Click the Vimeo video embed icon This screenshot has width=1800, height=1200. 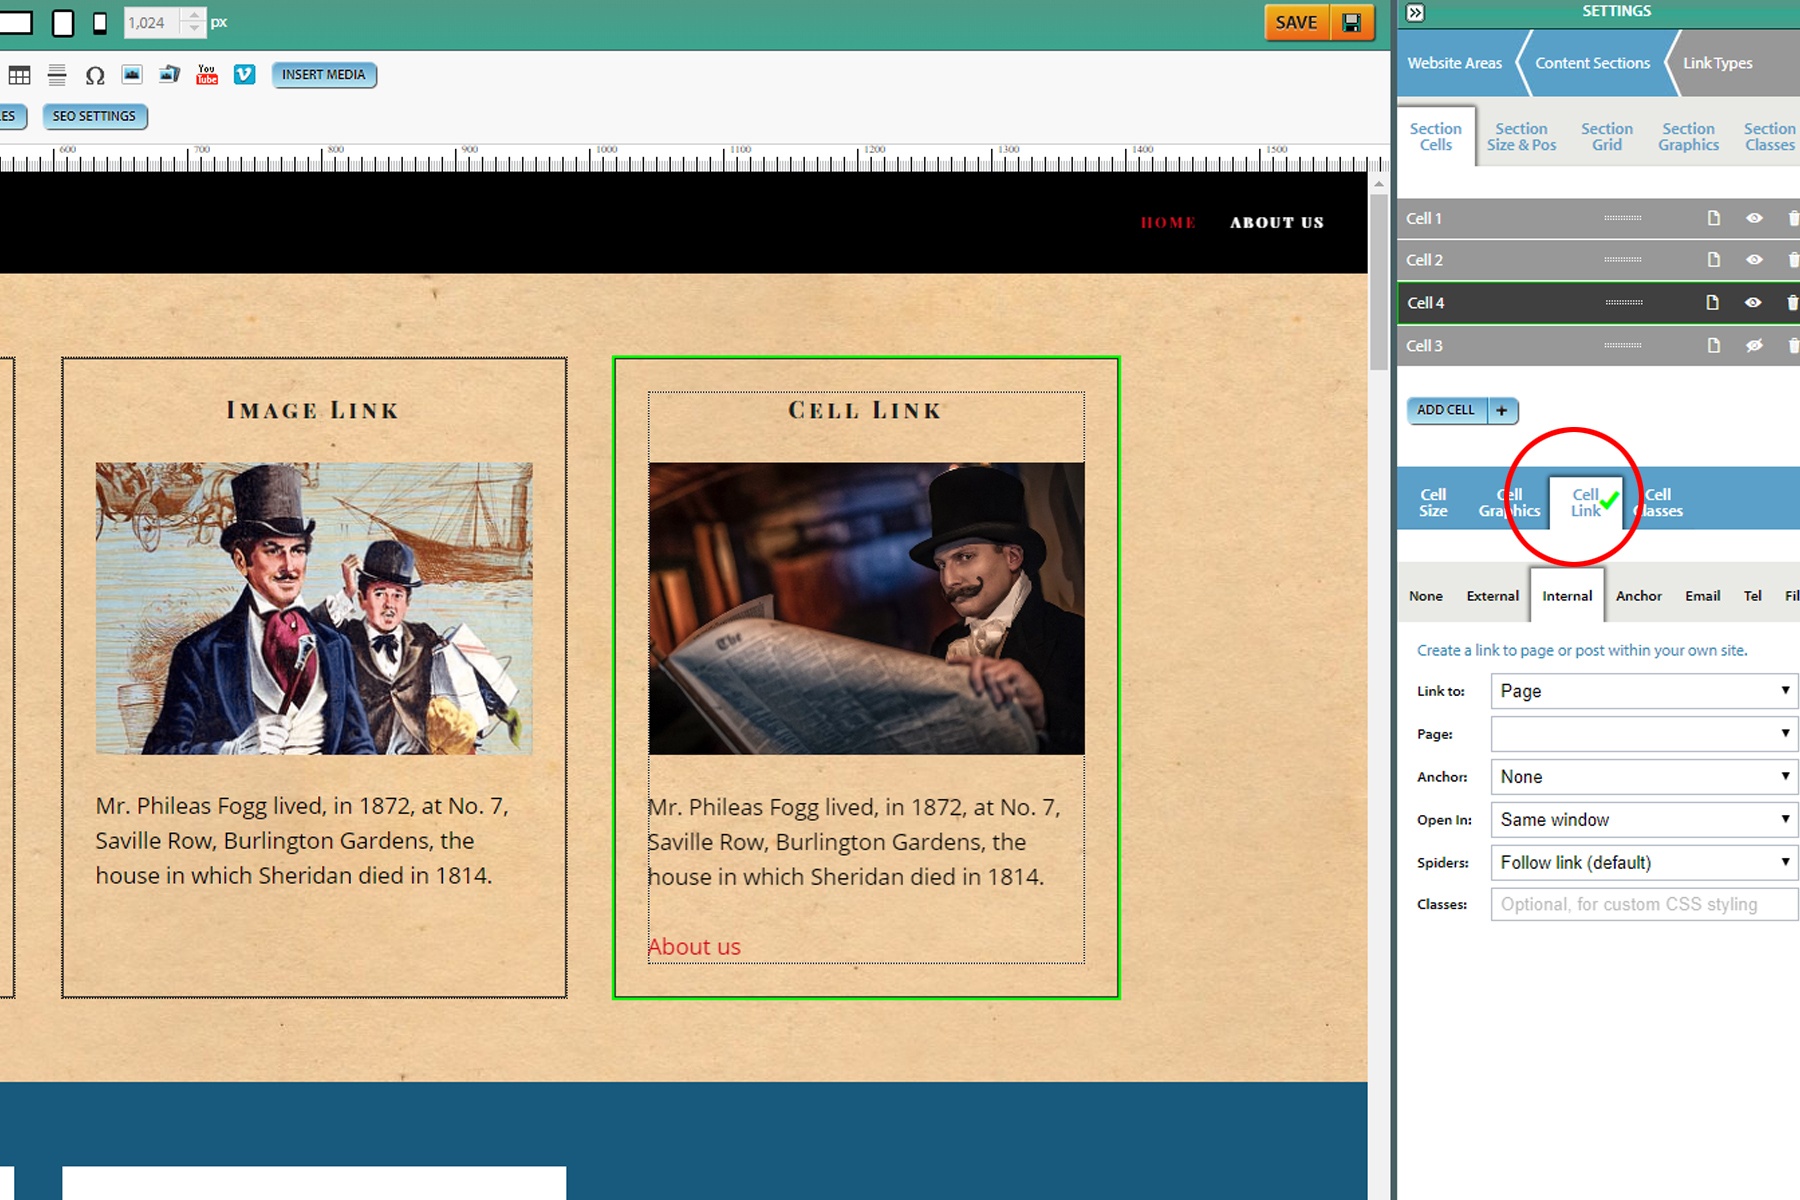click(x=244, y=75)
